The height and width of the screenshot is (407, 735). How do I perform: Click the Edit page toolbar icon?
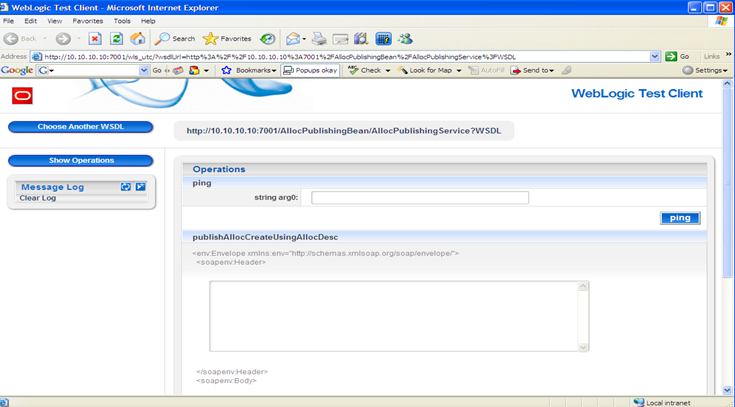click(x=340, y=39)
